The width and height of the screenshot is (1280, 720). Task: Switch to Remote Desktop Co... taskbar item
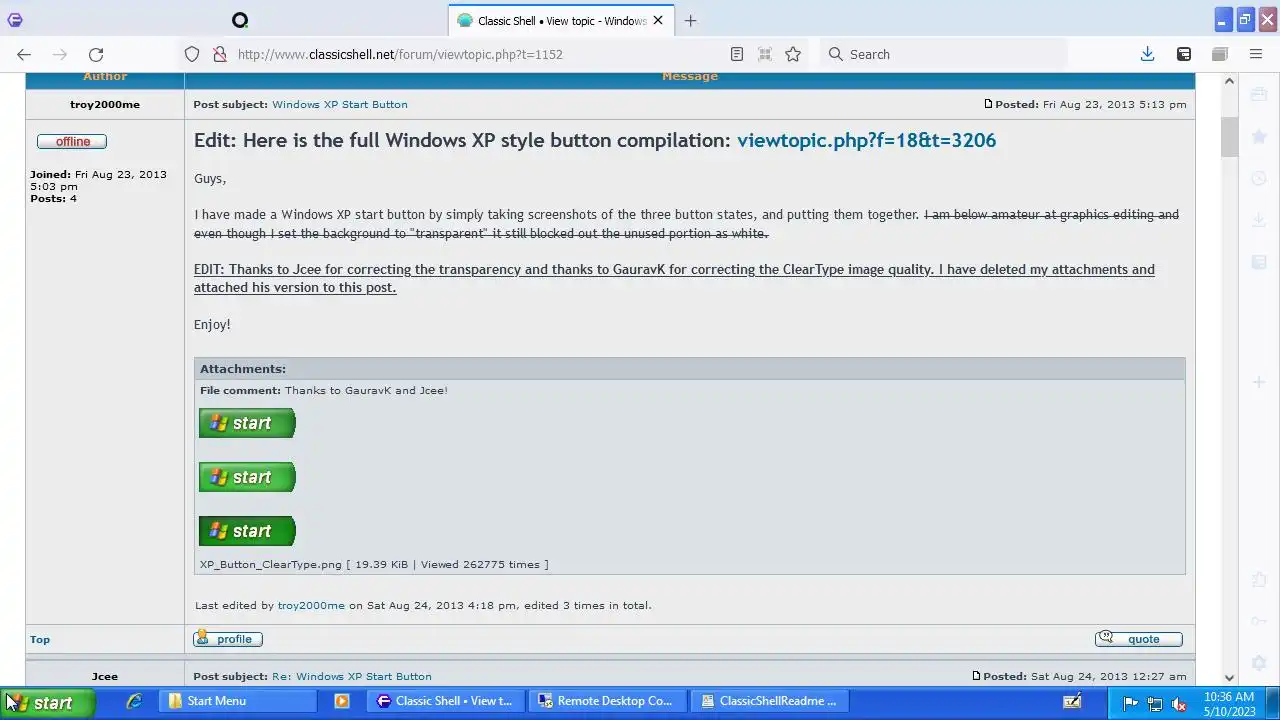pyautogui.click(x=608, y=701)
